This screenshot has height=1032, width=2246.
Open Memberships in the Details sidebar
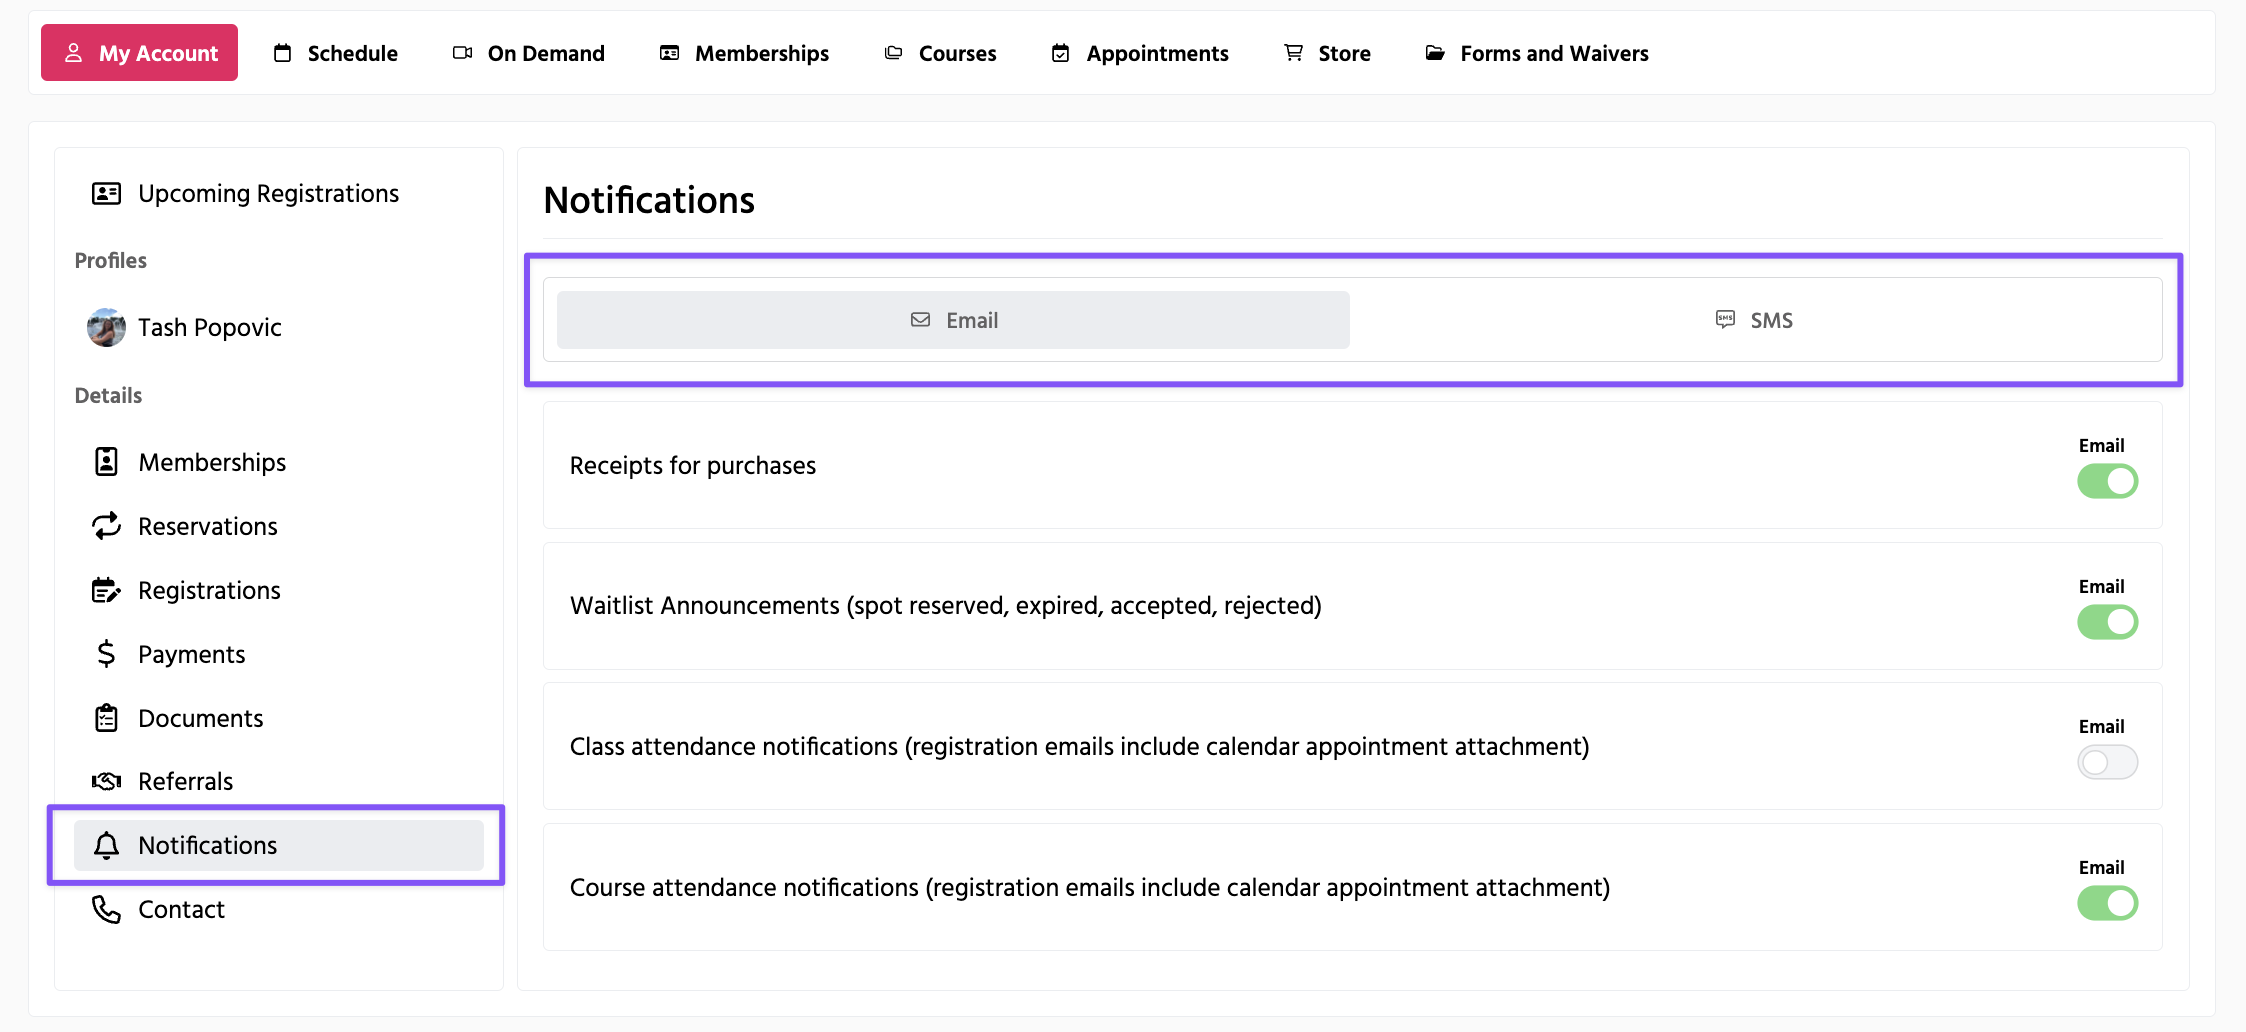[212, 462]
